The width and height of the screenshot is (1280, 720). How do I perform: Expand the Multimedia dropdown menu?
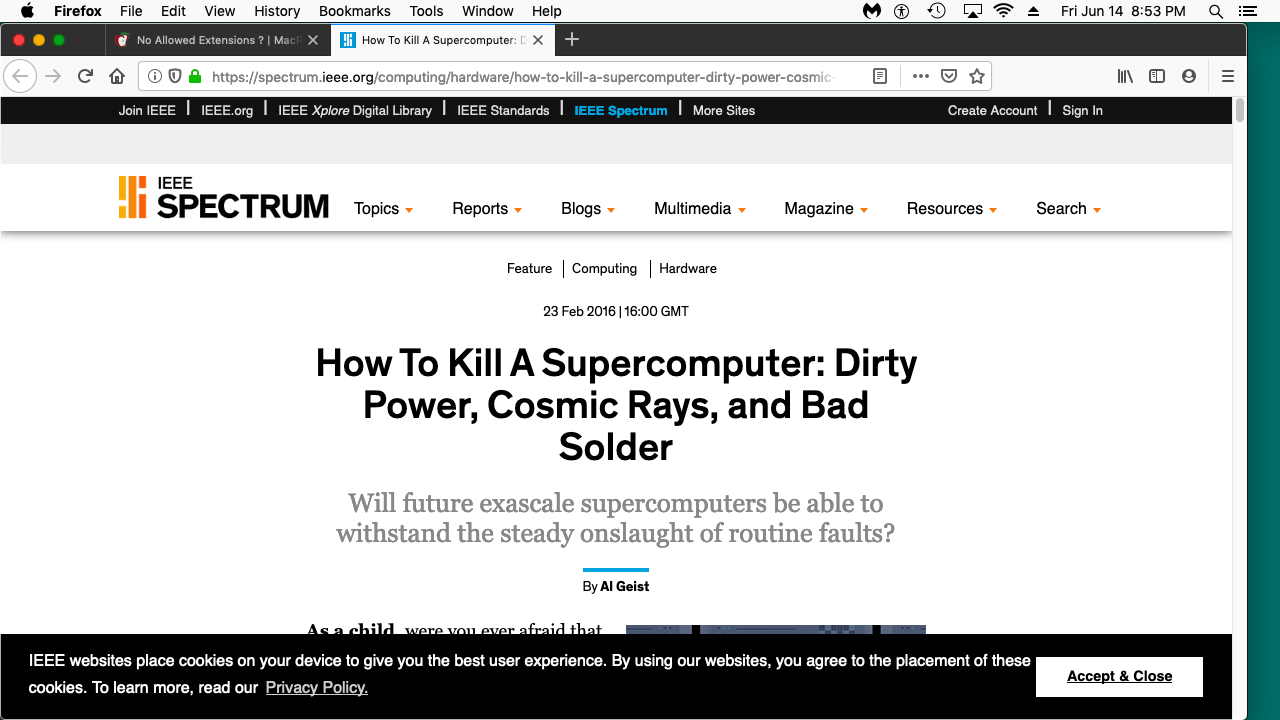tap(700, 209)
